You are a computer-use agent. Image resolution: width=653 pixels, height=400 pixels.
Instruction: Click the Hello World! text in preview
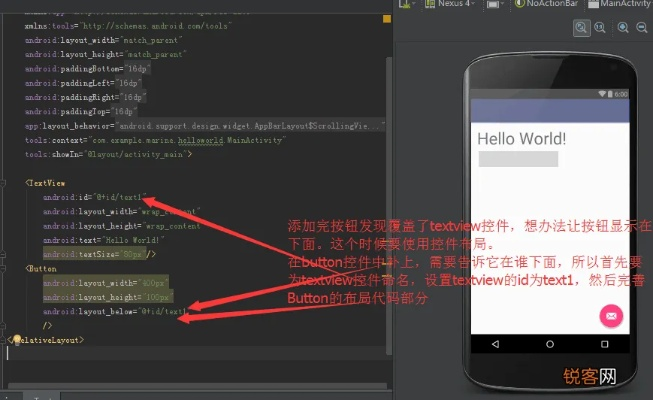point(521,139)
